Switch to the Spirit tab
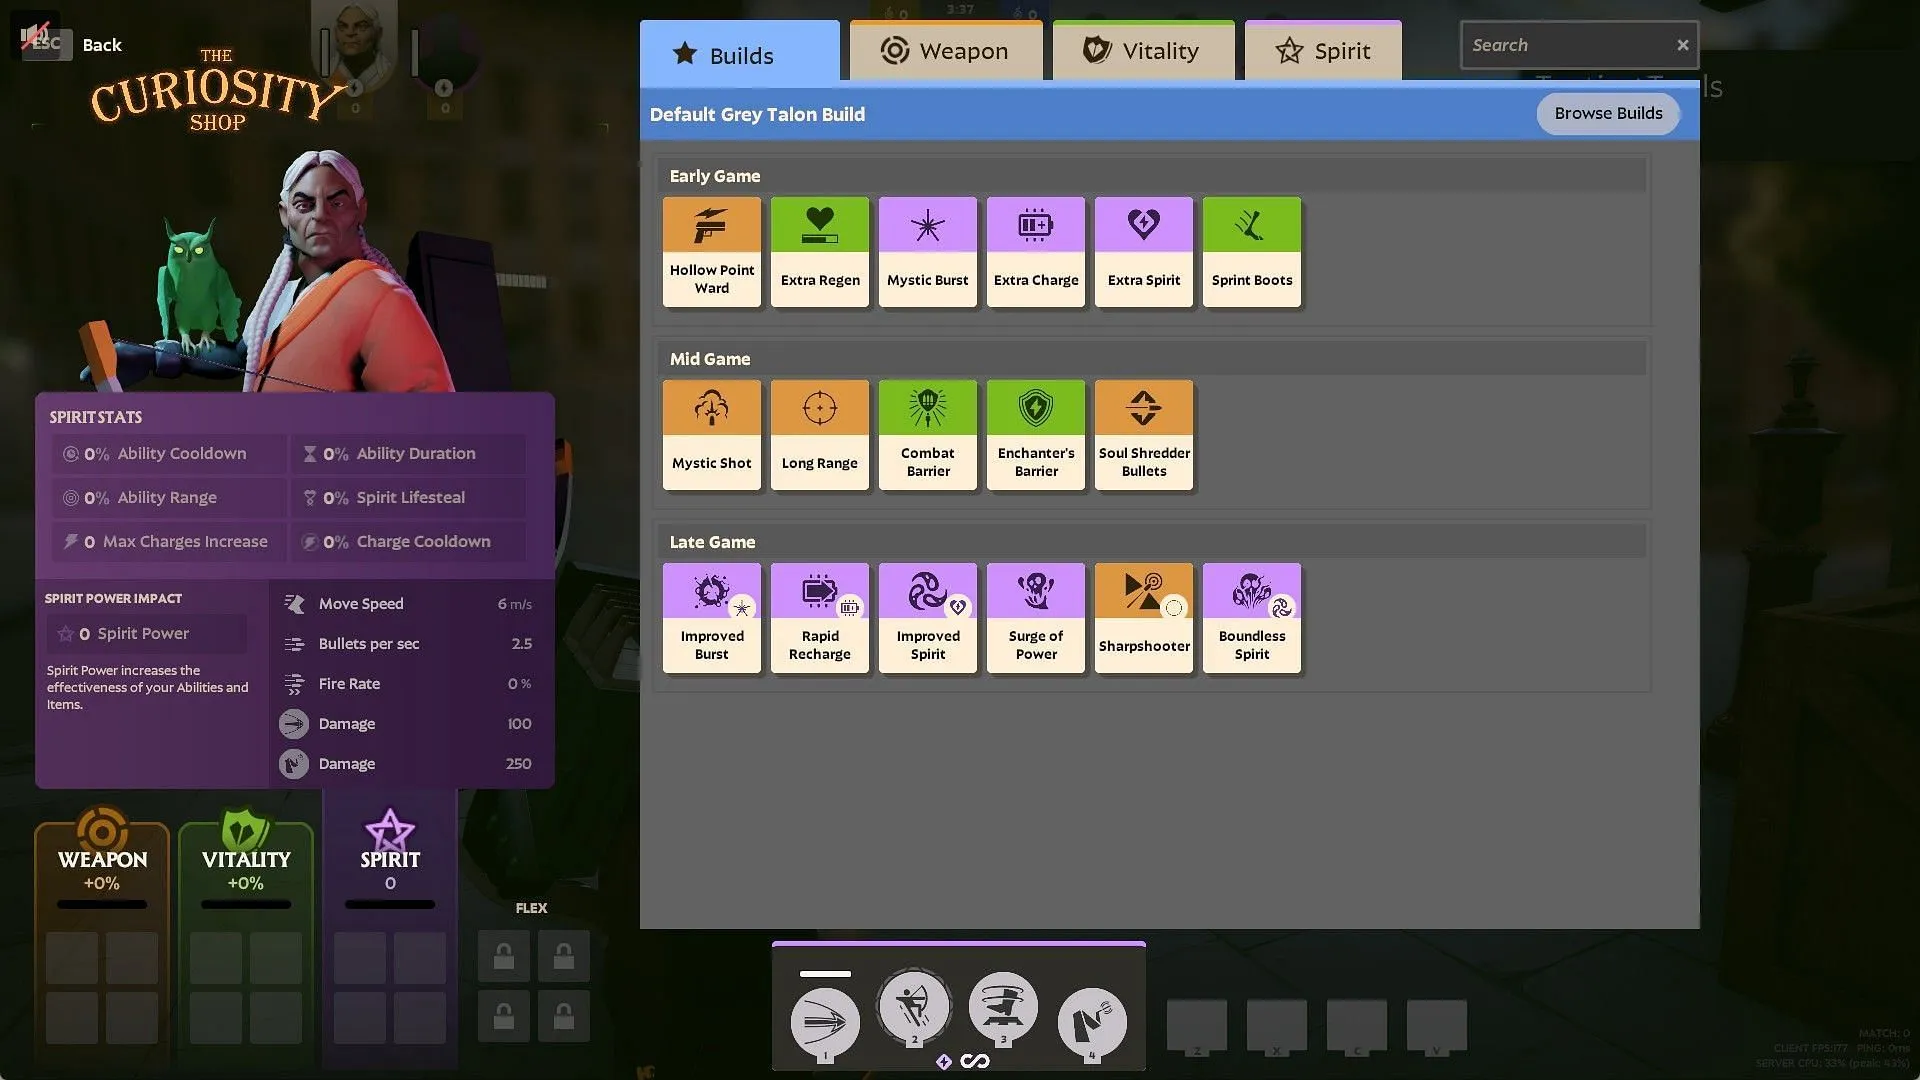Viewport: 1920px width, 1080px height. [x=1320, y=50]
